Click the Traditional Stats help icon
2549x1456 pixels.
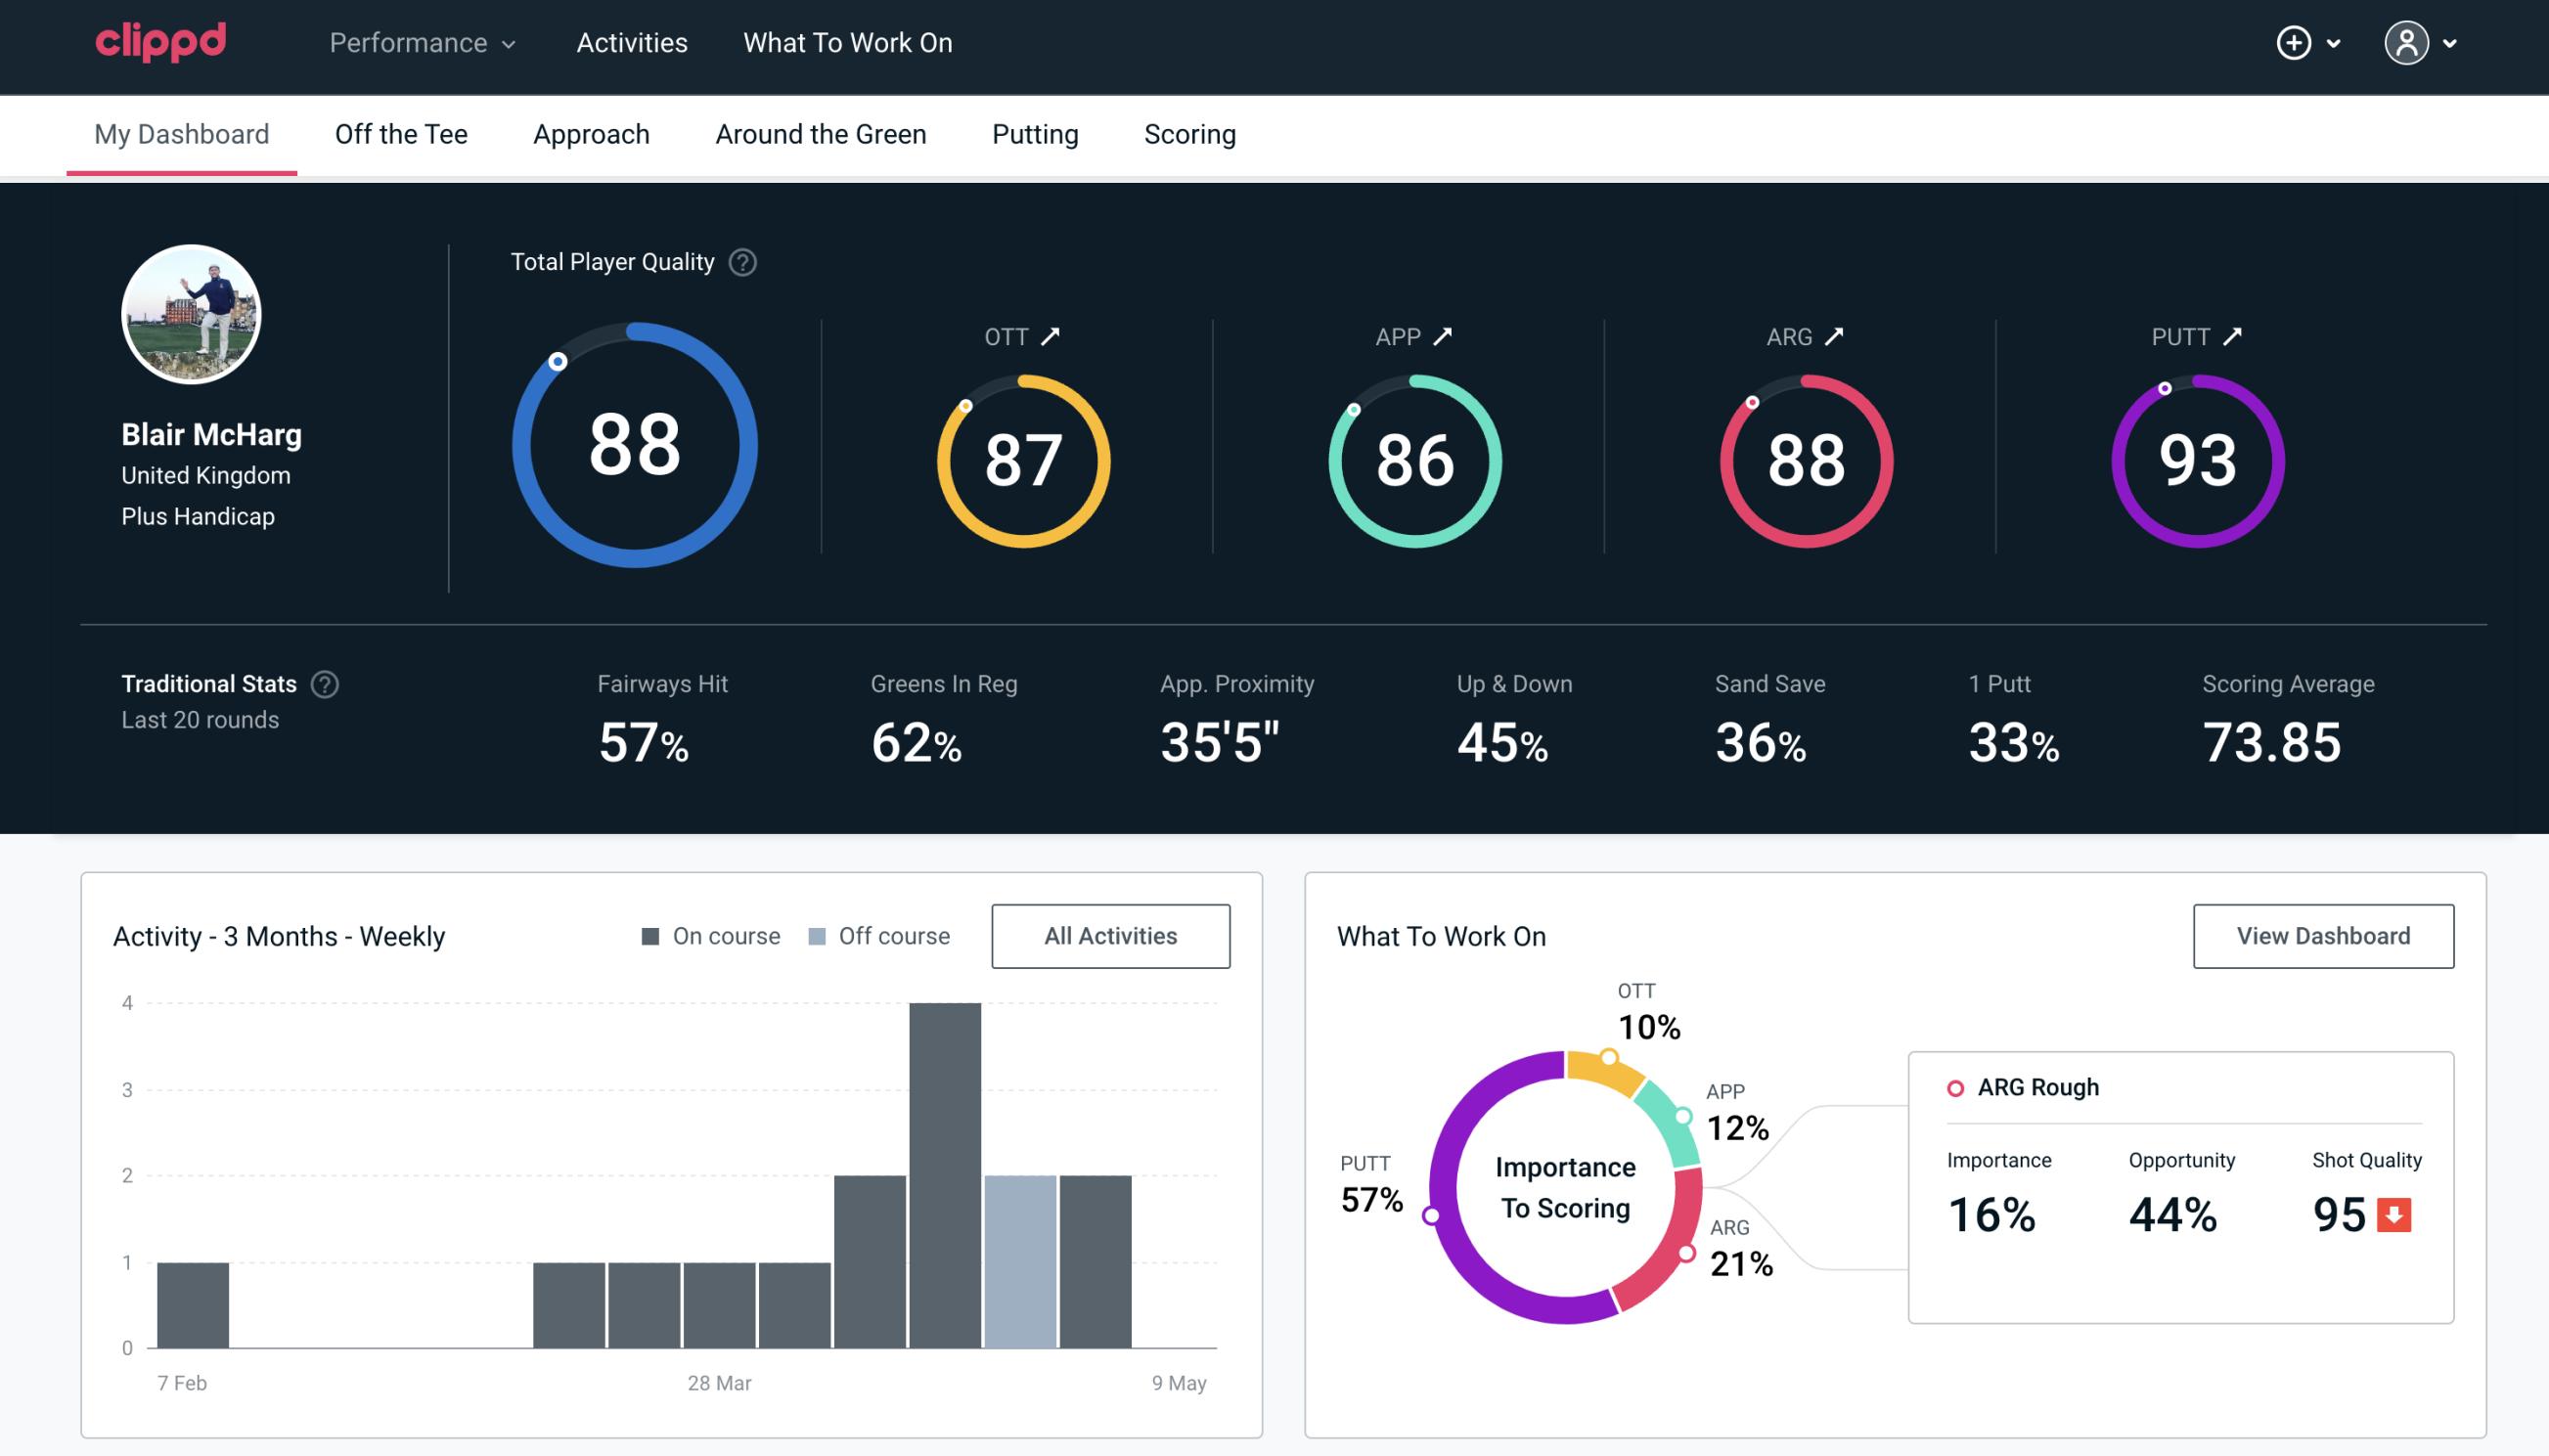pos(328,684)
